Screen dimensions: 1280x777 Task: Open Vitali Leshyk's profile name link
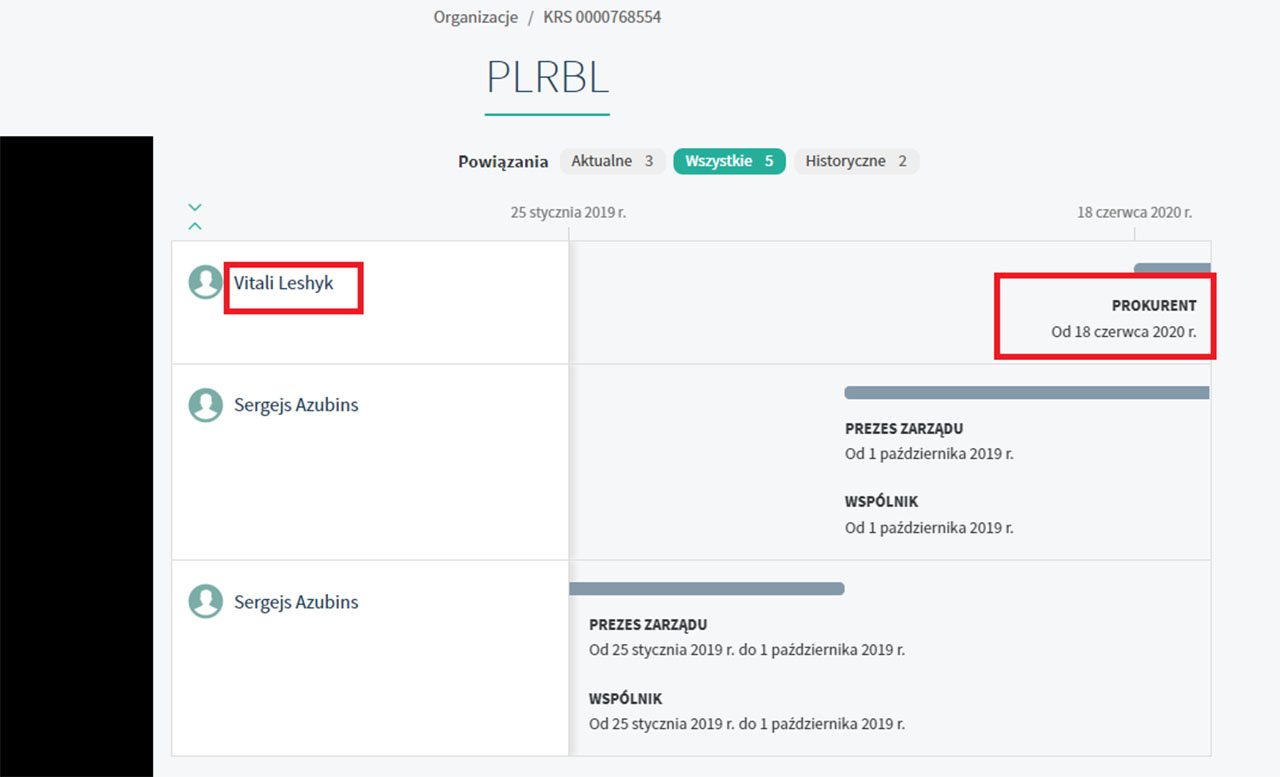tap(284, 283)
